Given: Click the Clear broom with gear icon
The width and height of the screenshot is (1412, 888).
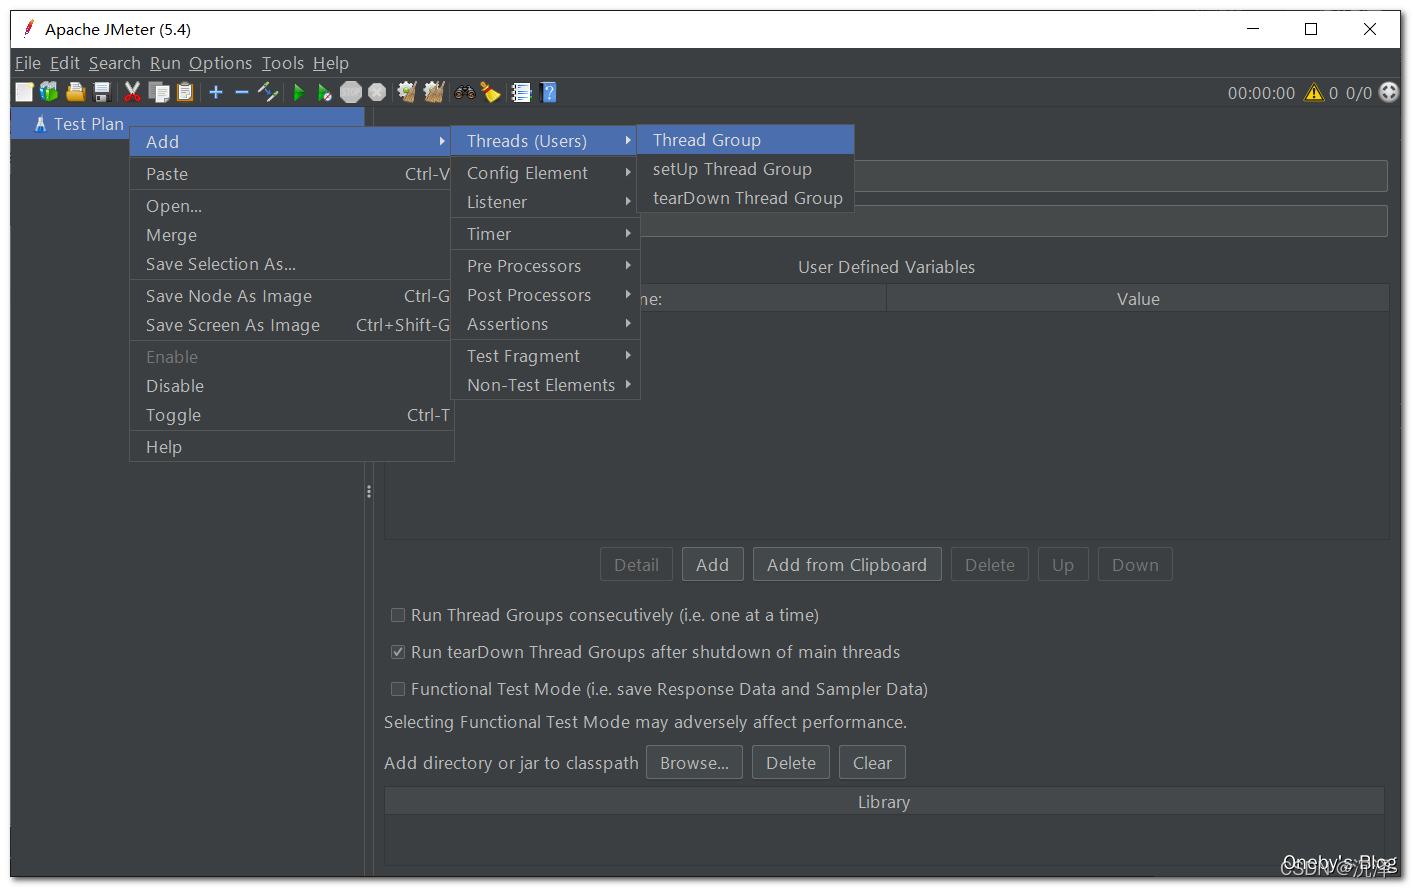Looking at the screenshot, I should [406, 92].
